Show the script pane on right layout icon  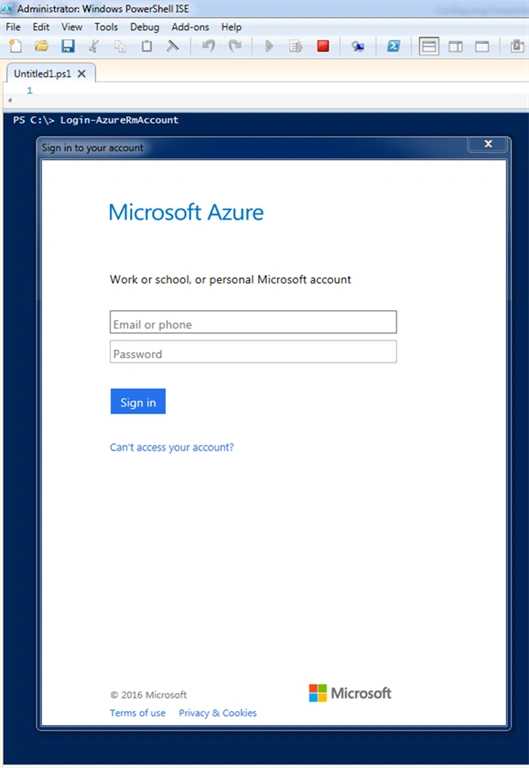click(456, 47)
